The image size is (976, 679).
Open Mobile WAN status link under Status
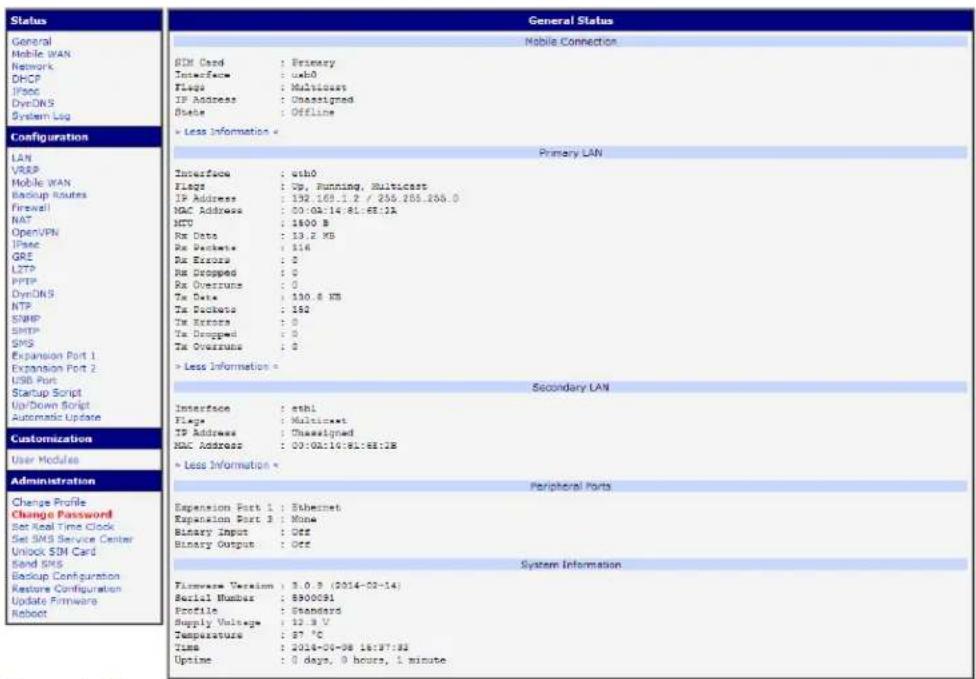pos(41,54)
